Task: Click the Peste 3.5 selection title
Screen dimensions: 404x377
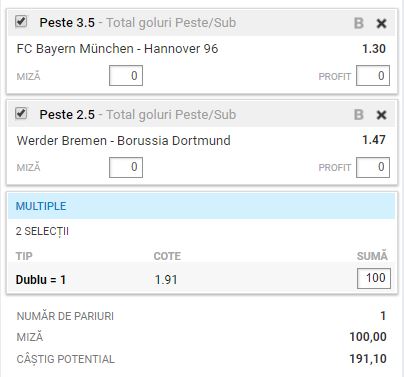Action: pos(67,23)
